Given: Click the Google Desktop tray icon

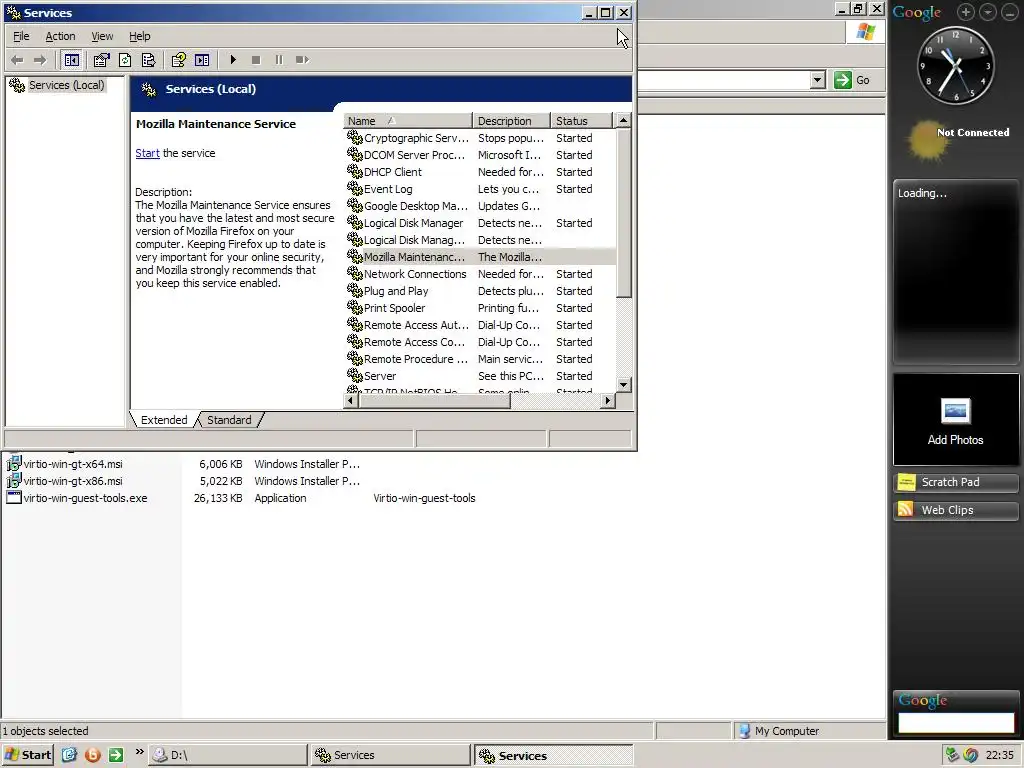Looking at the screenshot, I should (x=970, y=755).
